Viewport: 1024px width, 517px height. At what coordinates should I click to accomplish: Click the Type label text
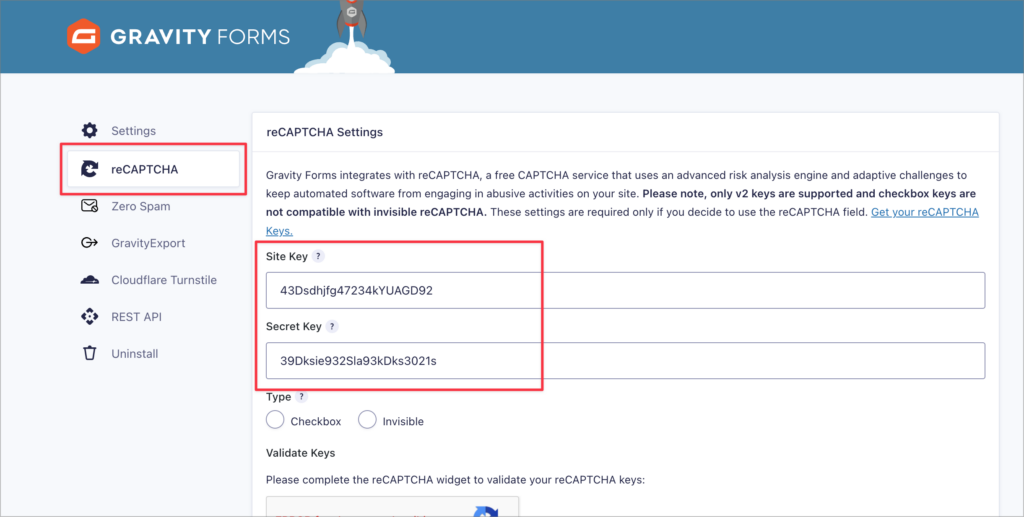pyautogui.click(x=278, y=397)
